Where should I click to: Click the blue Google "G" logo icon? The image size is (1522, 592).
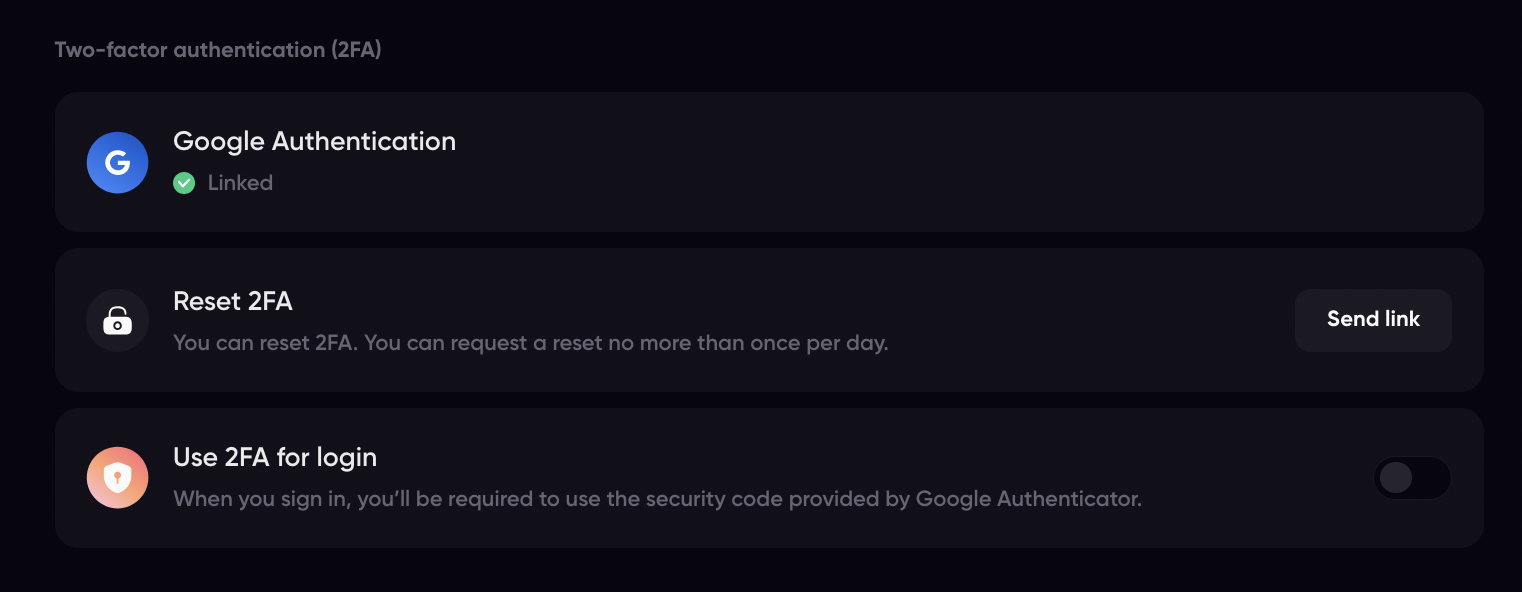[118, 162]
